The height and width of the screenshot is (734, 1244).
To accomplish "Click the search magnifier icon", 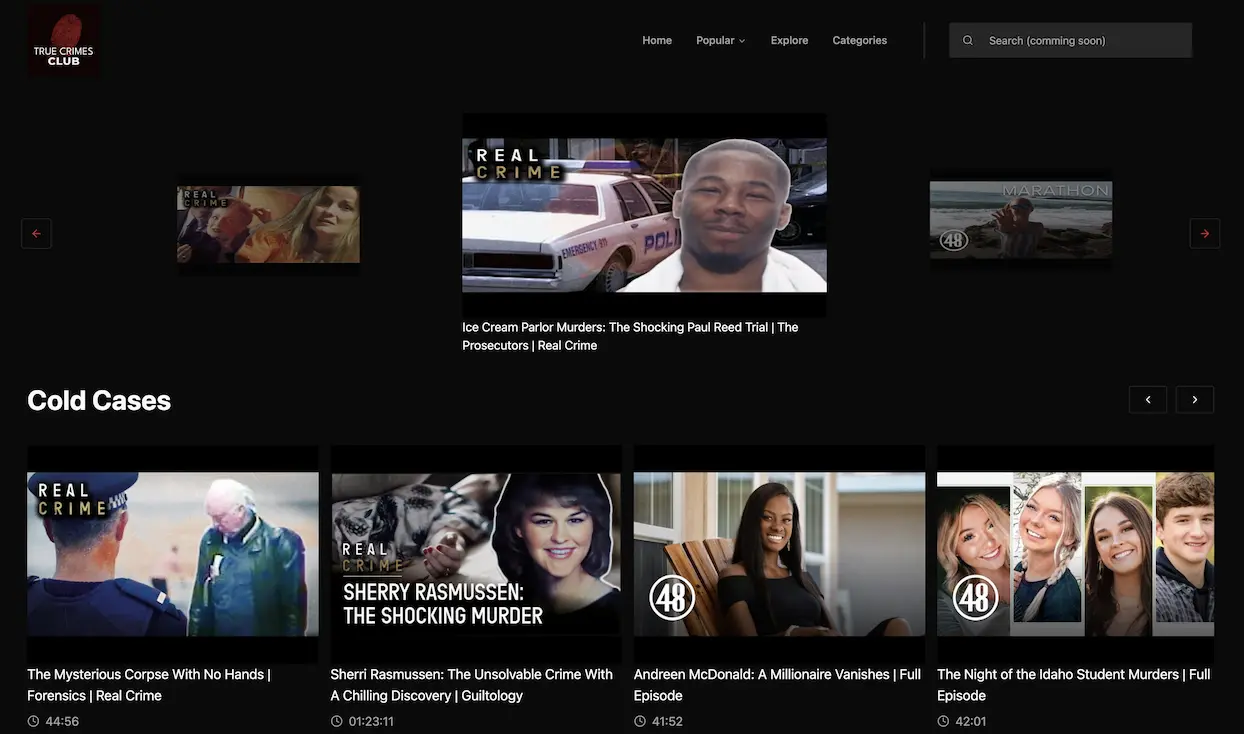I will [x=968, y=40].
